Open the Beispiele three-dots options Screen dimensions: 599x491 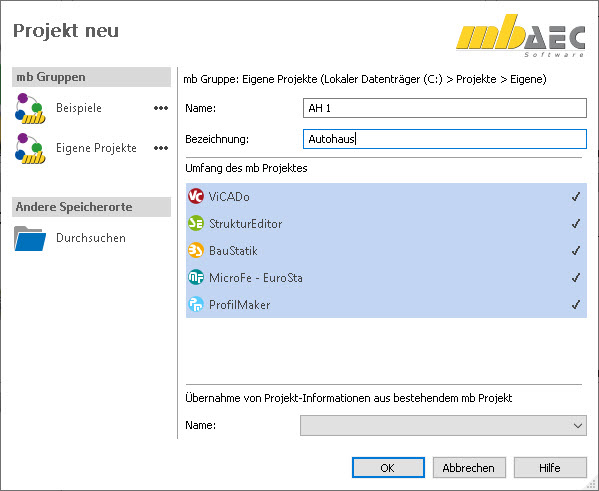(x=161, y=108)
